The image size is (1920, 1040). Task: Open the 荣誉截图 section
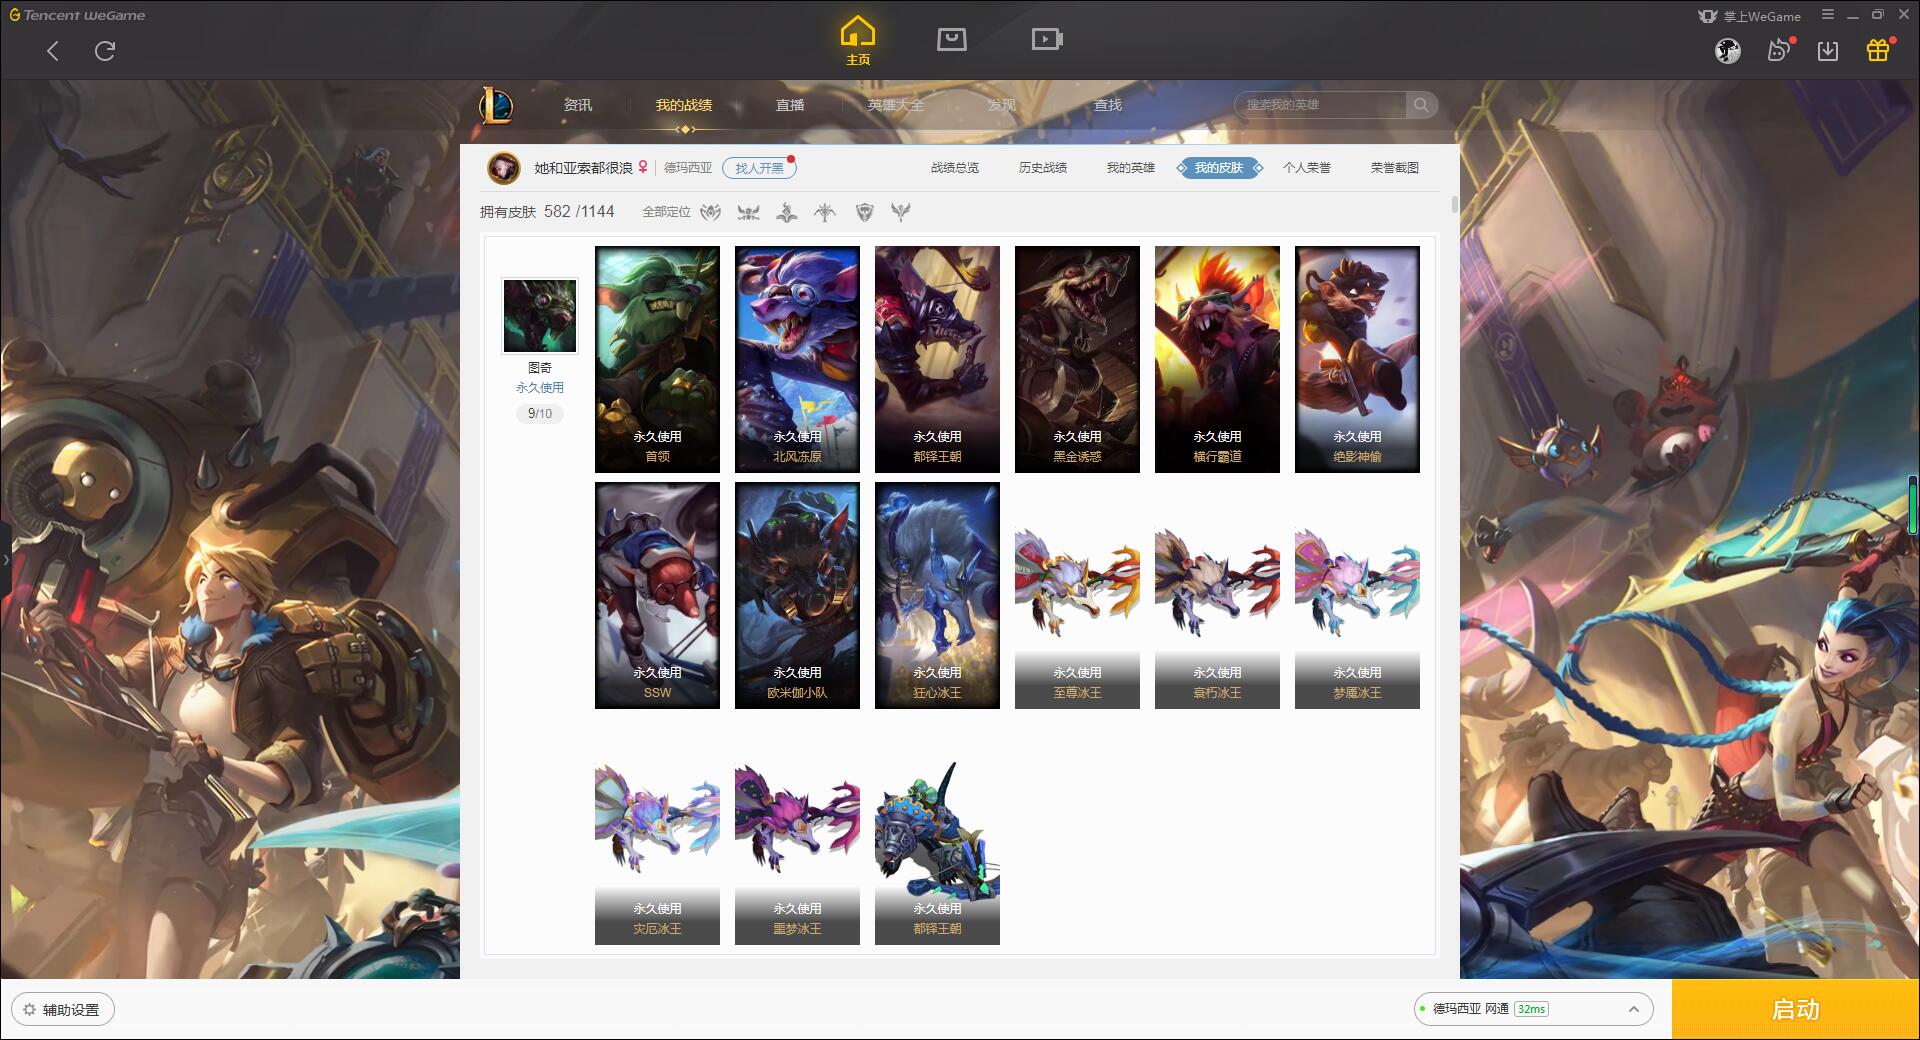pyautogui.click(x=1395, y=168)
